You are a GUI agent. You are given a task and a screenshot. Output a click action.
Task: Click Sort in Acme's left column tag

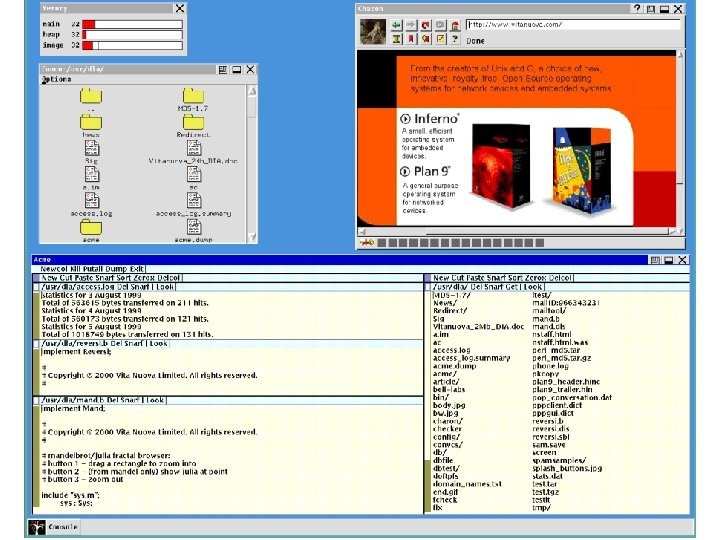(124, 278)
